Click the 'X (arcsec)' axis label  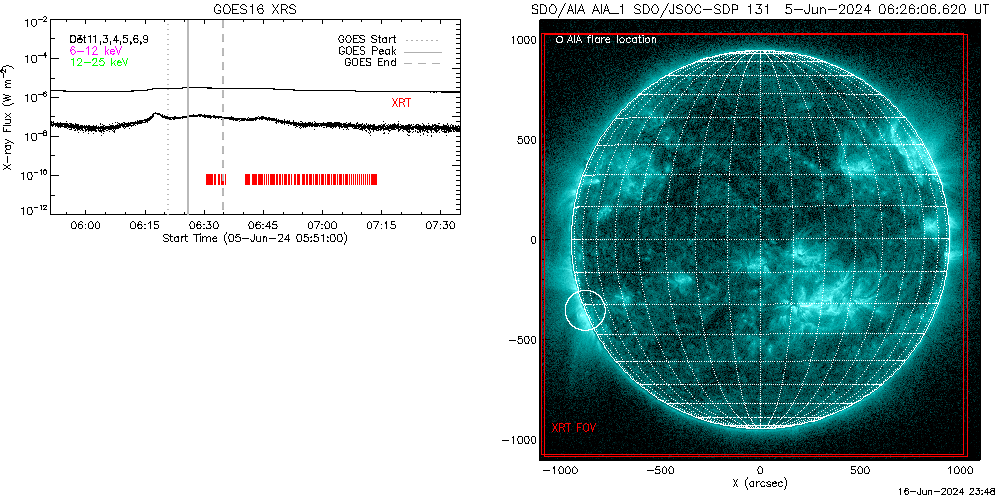click(759, 482)
